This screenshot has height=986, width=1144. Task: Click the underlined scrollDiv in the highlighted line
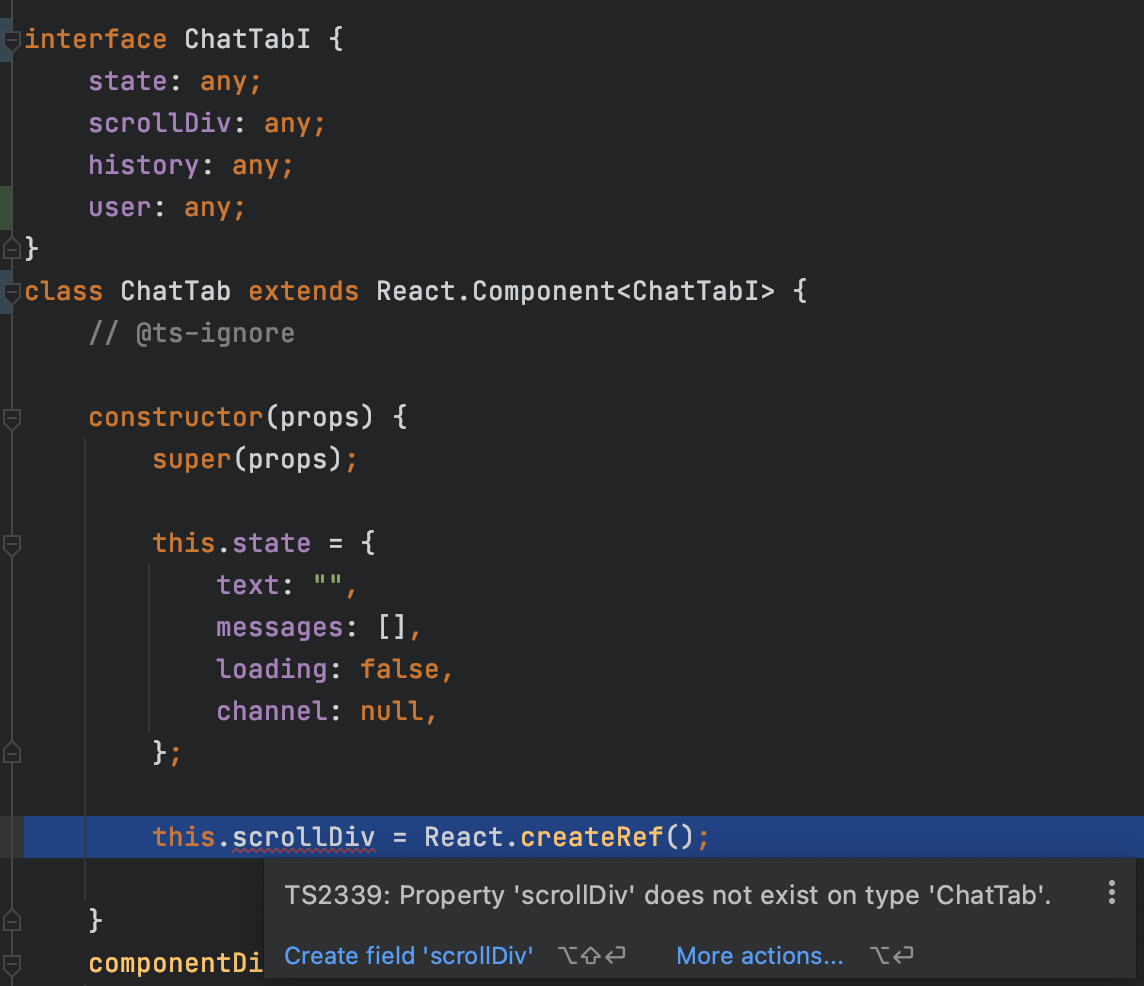click(x=304, y=837)
